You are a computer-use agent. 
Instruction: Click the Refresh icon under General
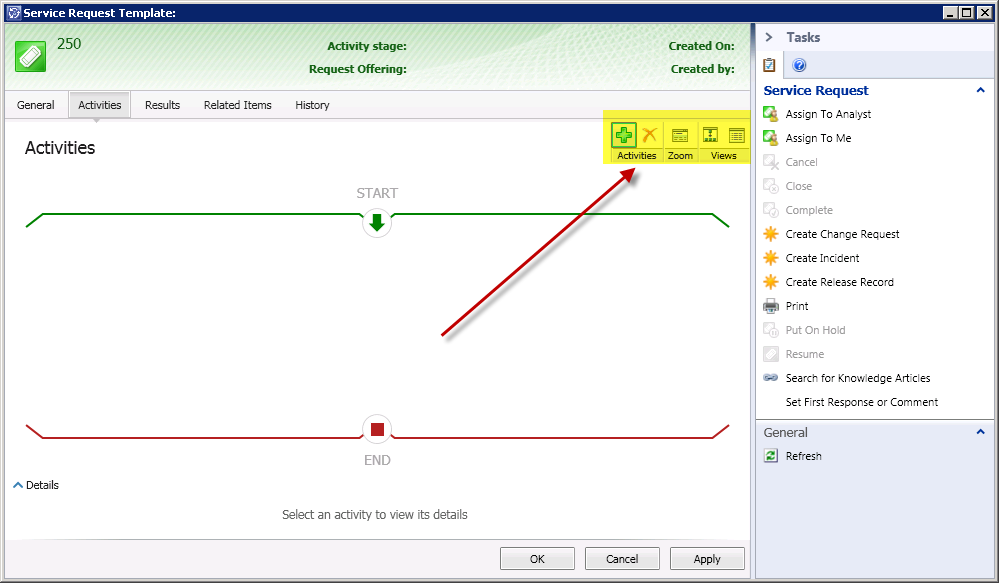(771, 456)
